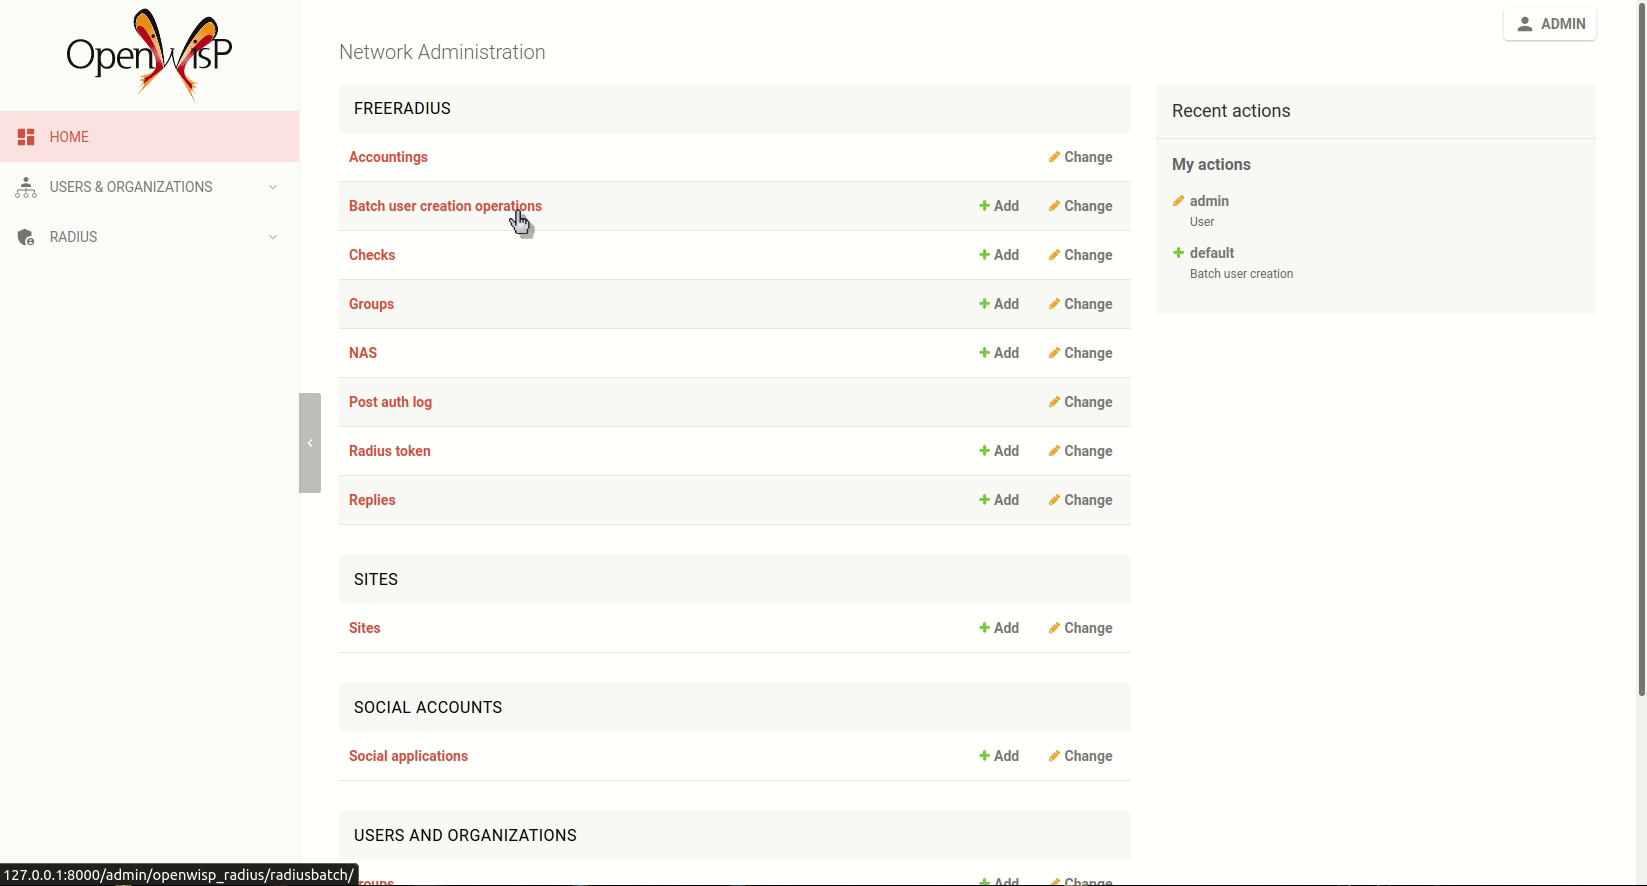
Task: Open the NAS link
Action: [363, 353]
